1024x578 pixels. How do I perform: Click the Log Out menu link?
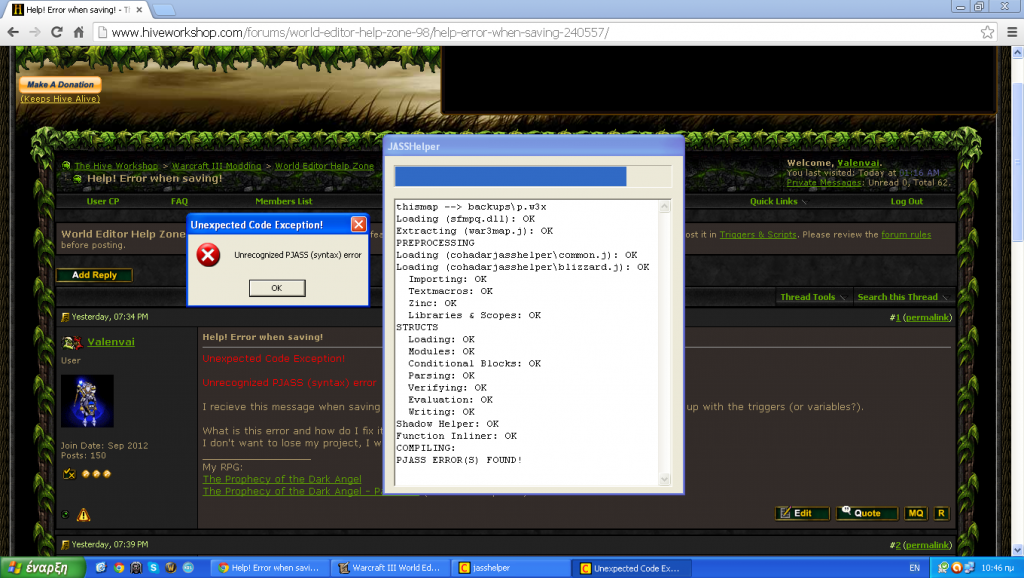(906, 201)
